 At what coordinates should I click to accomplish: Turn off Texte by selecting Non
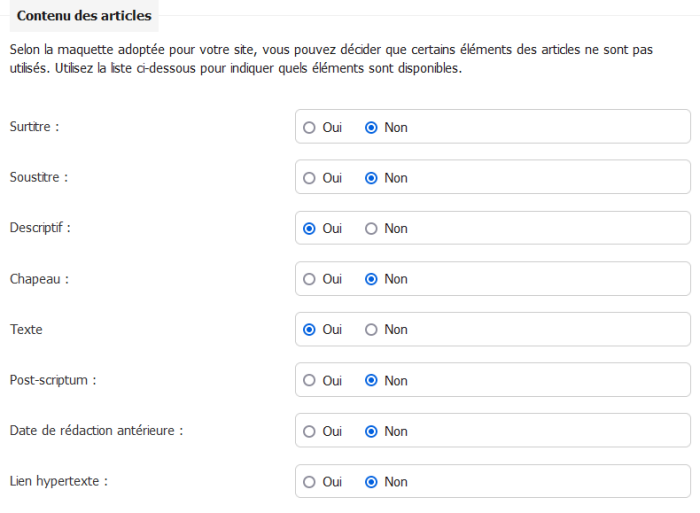tap(372, 330)
